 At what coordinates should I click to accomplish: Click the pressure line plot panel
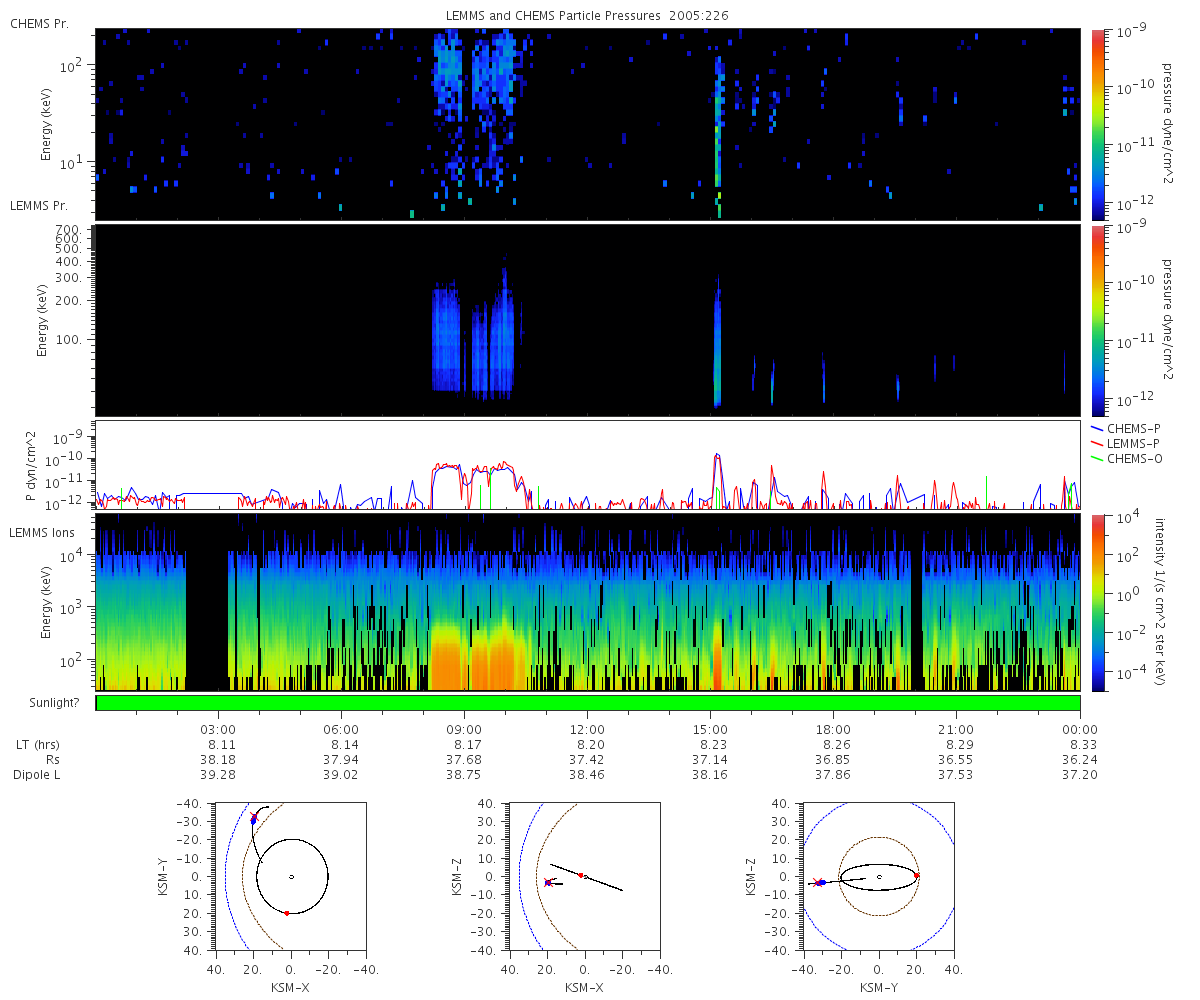tap(588, 465)
